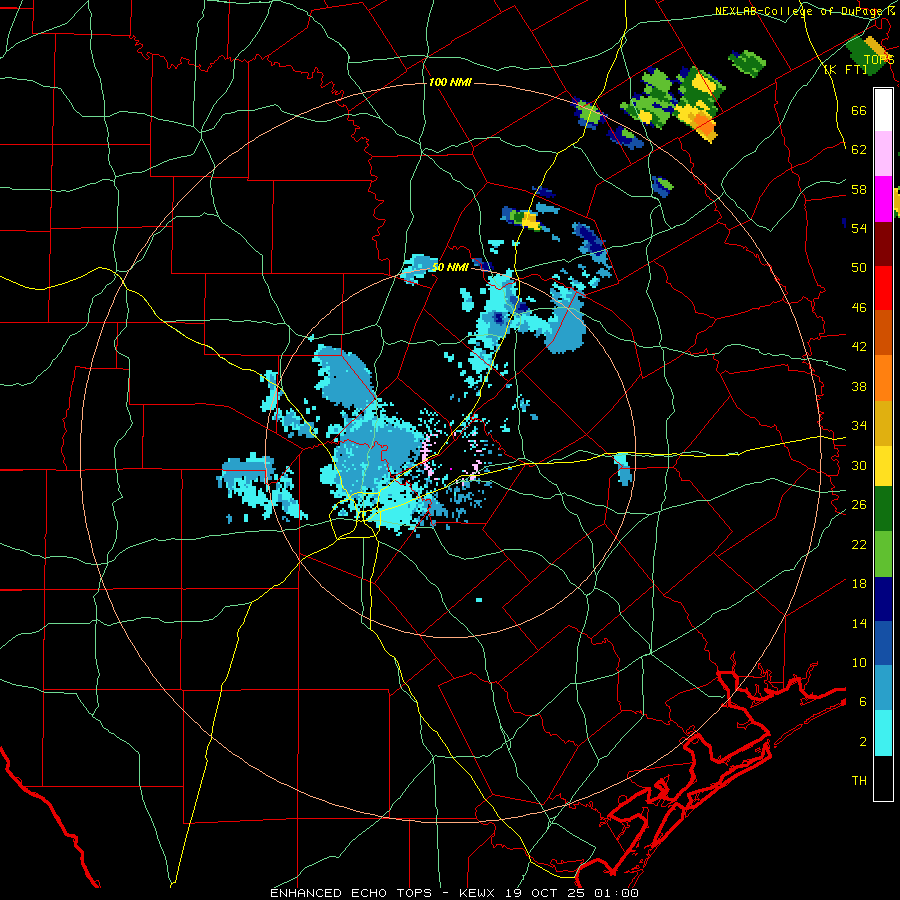Click the "18" legend value

pyautogui.click(x=859, y=584)
